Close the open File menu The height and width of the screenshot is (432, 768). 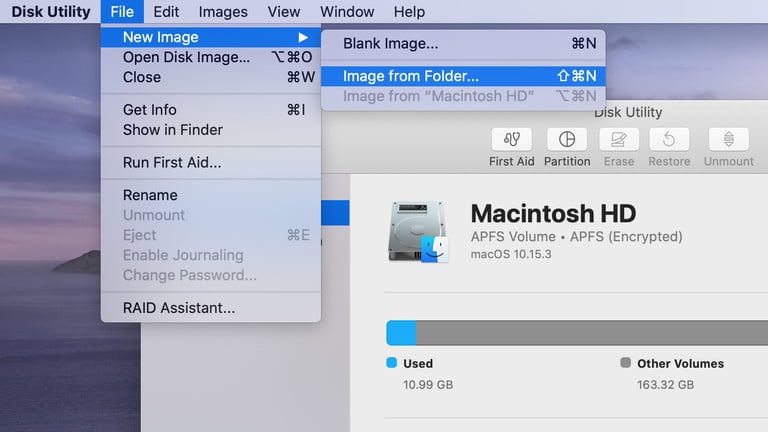pos(122,11)
